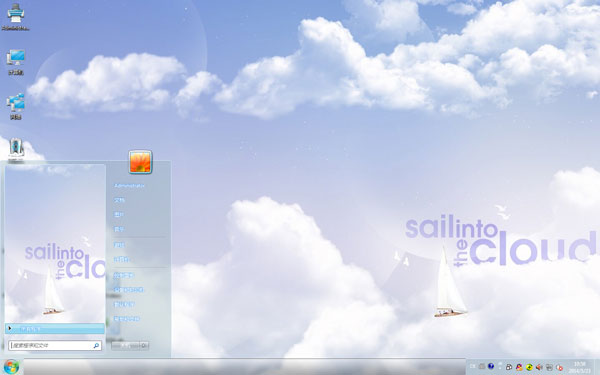The image size is (600, 375).
Task: Select the Computer monitor desktop icon
Action: click(x=16, y=58)
